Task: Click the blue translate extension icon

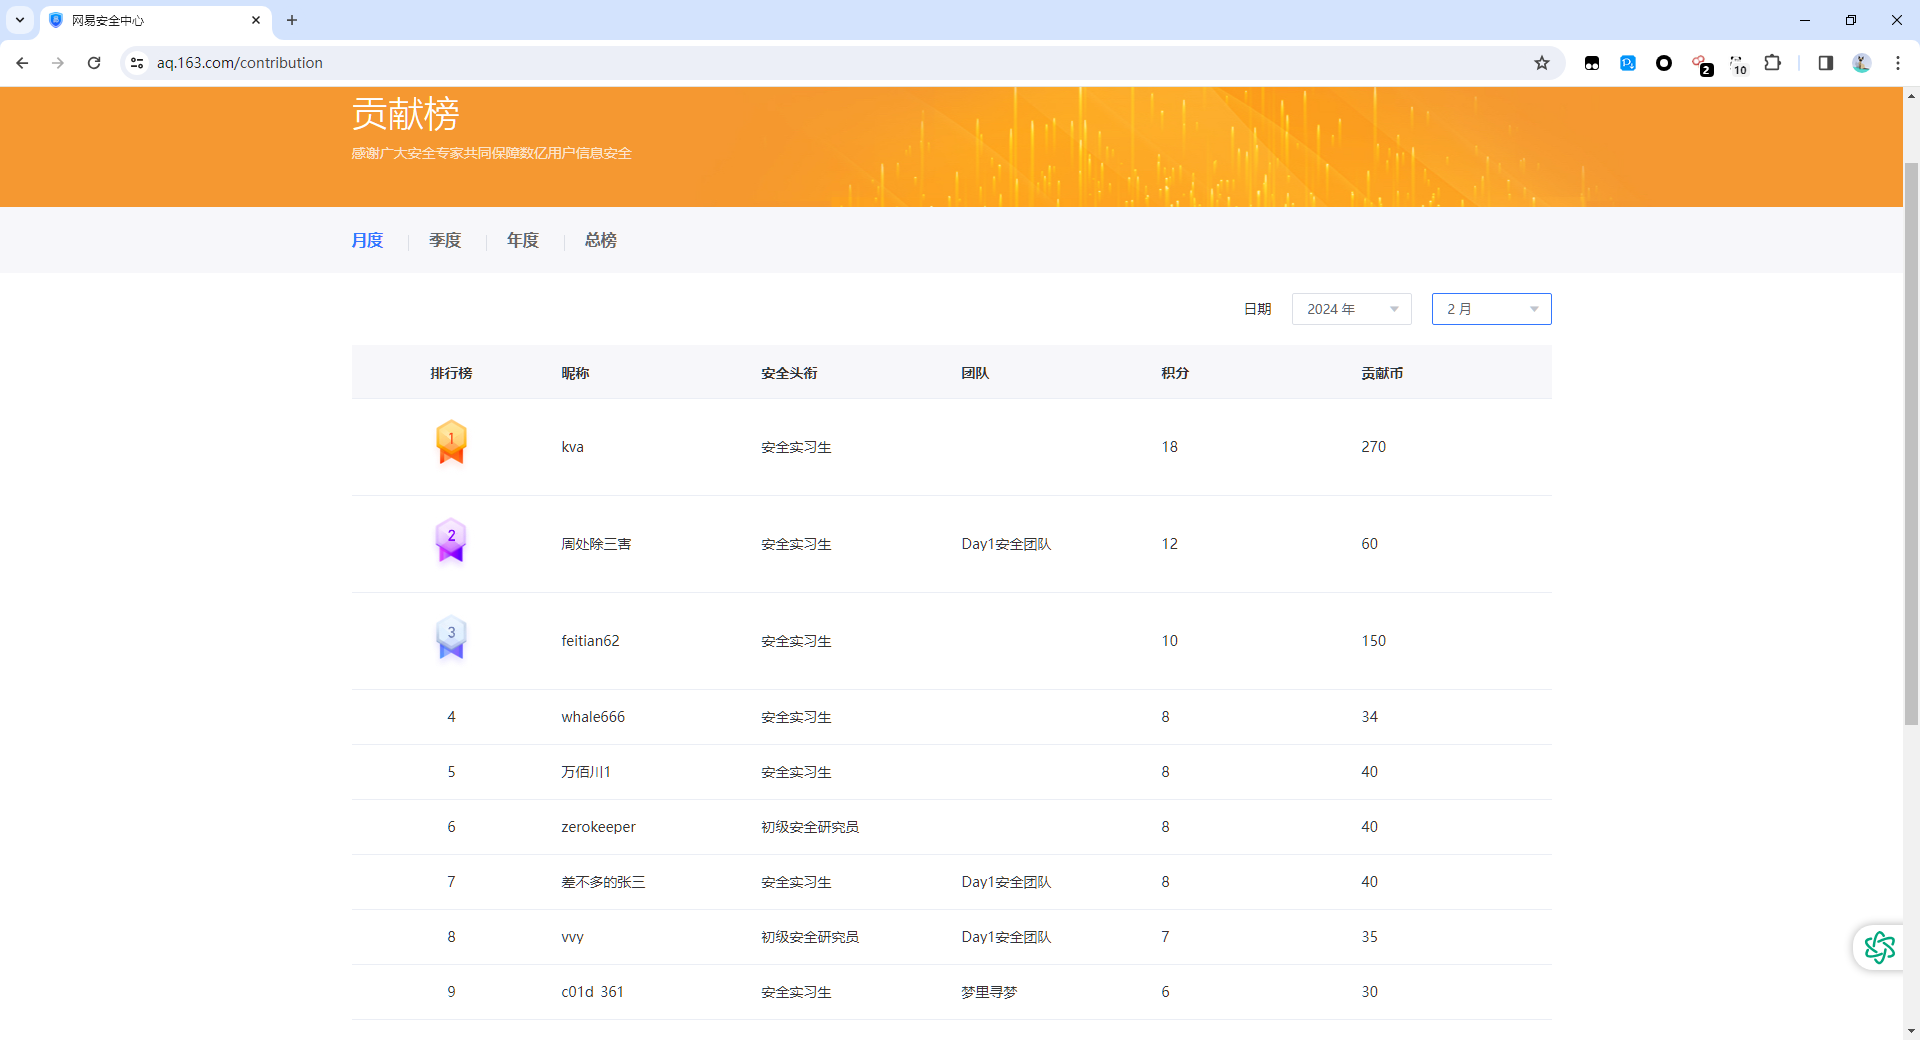Action: click(1628, 63)
